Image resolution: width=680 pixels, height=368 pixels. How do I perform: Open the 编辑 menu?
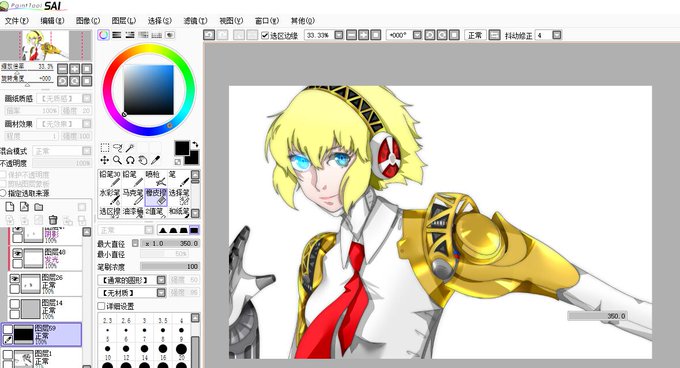tap(52, 20)
